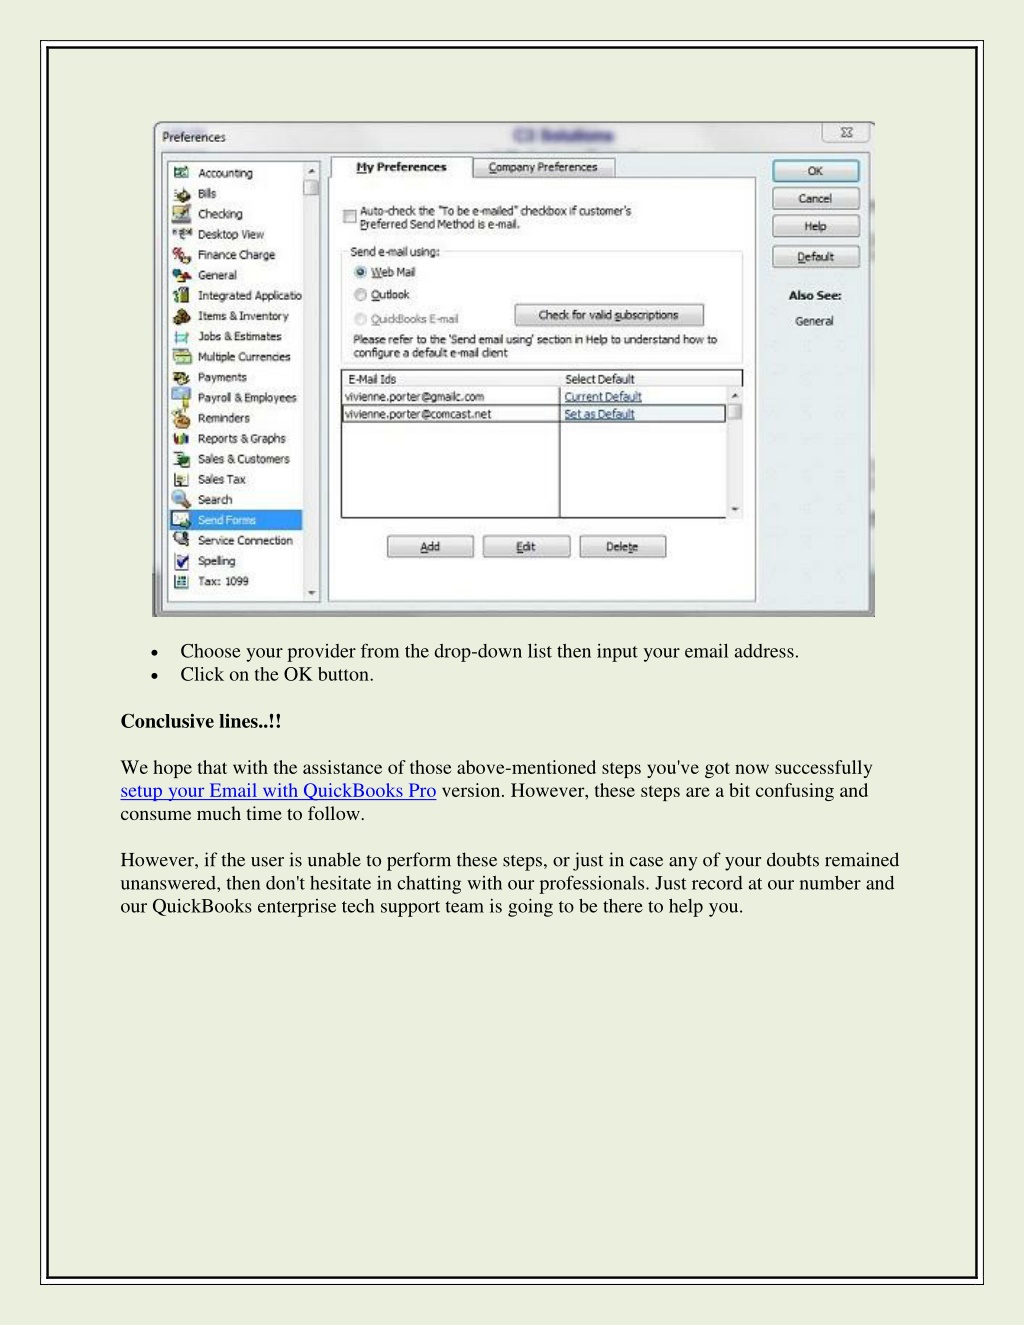Click the Select Default column header

pyautogui.click(x=651, y=379)
